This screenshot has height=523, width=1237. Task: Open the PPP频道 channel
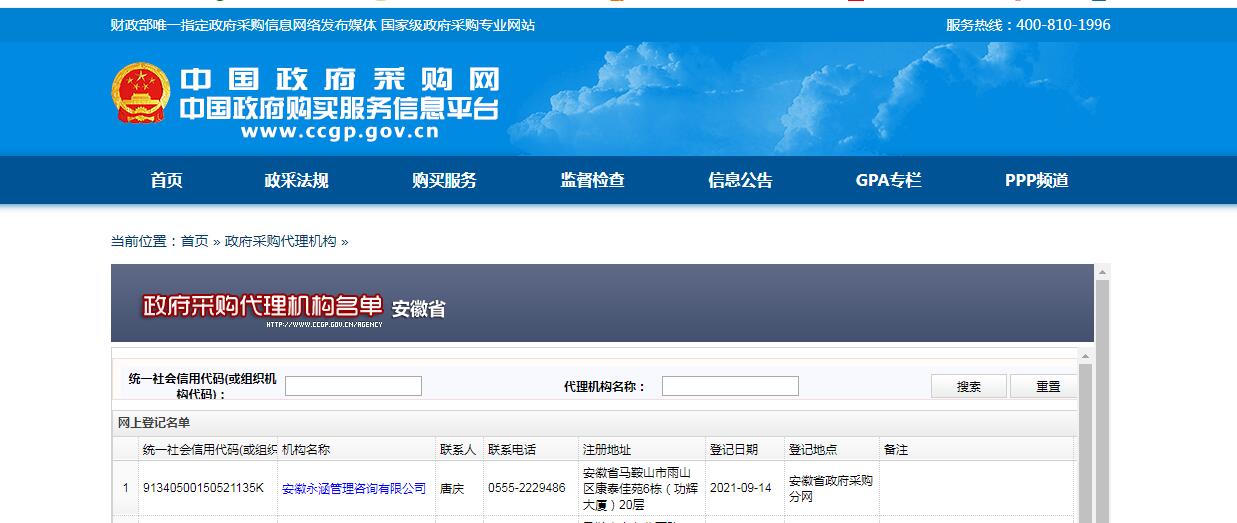pyautogui.click(x=1036, y=181)
